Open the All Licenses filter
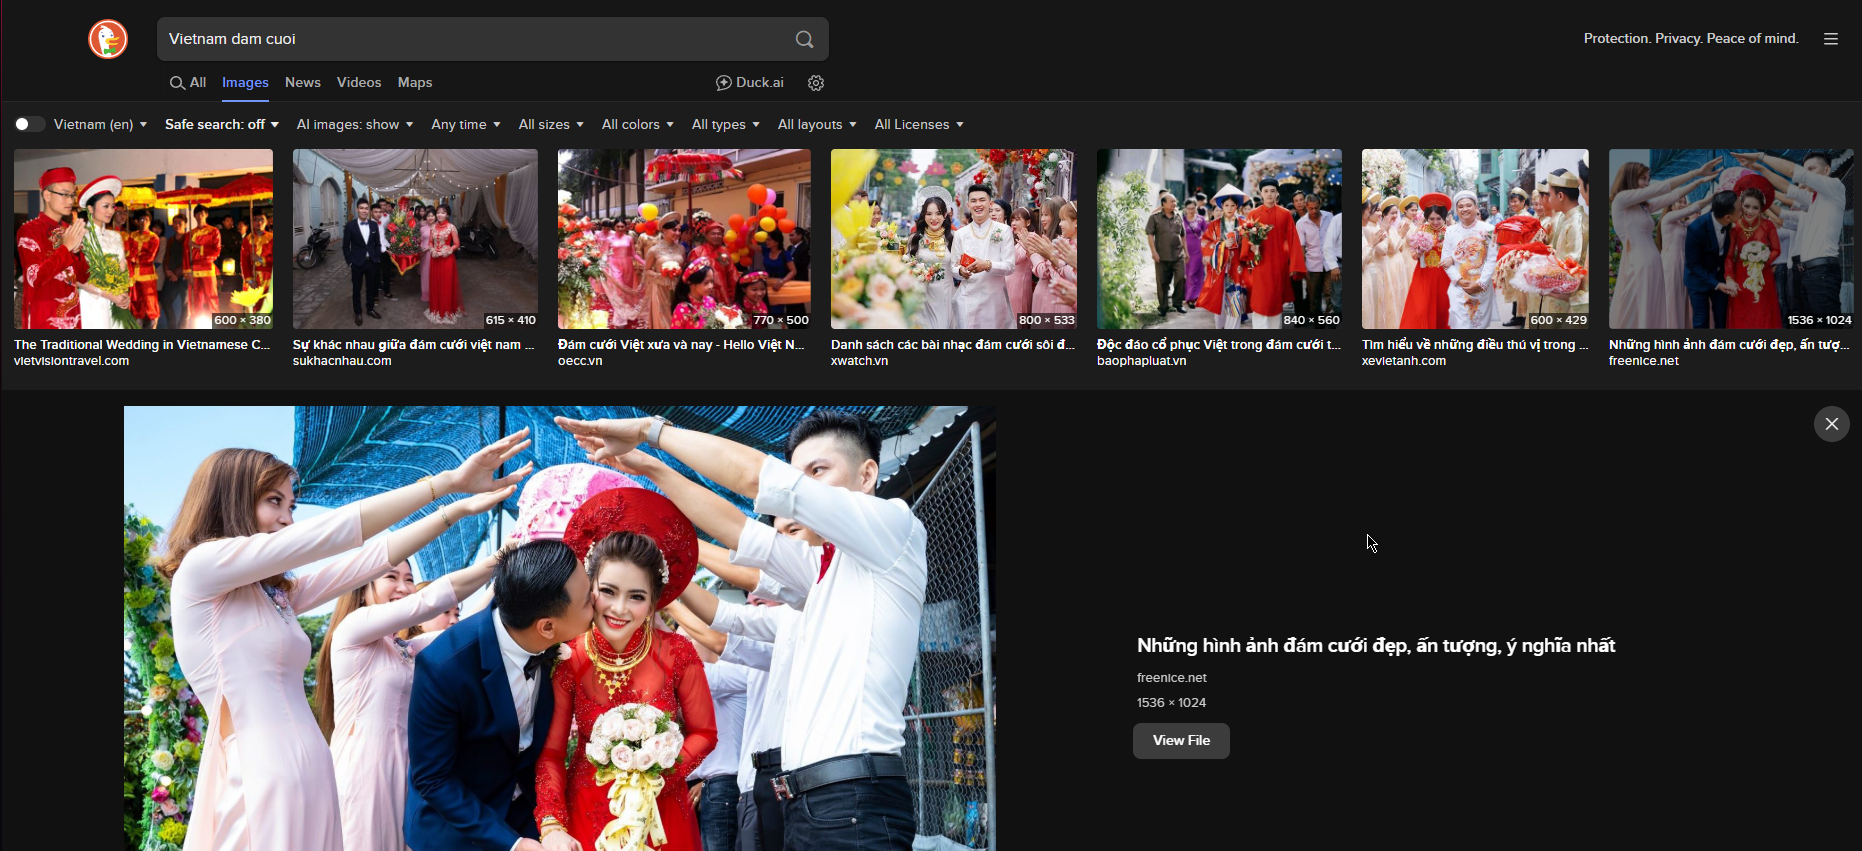Screen dimensions: 1862x851 pyautogui.click(x=919, y=124)
